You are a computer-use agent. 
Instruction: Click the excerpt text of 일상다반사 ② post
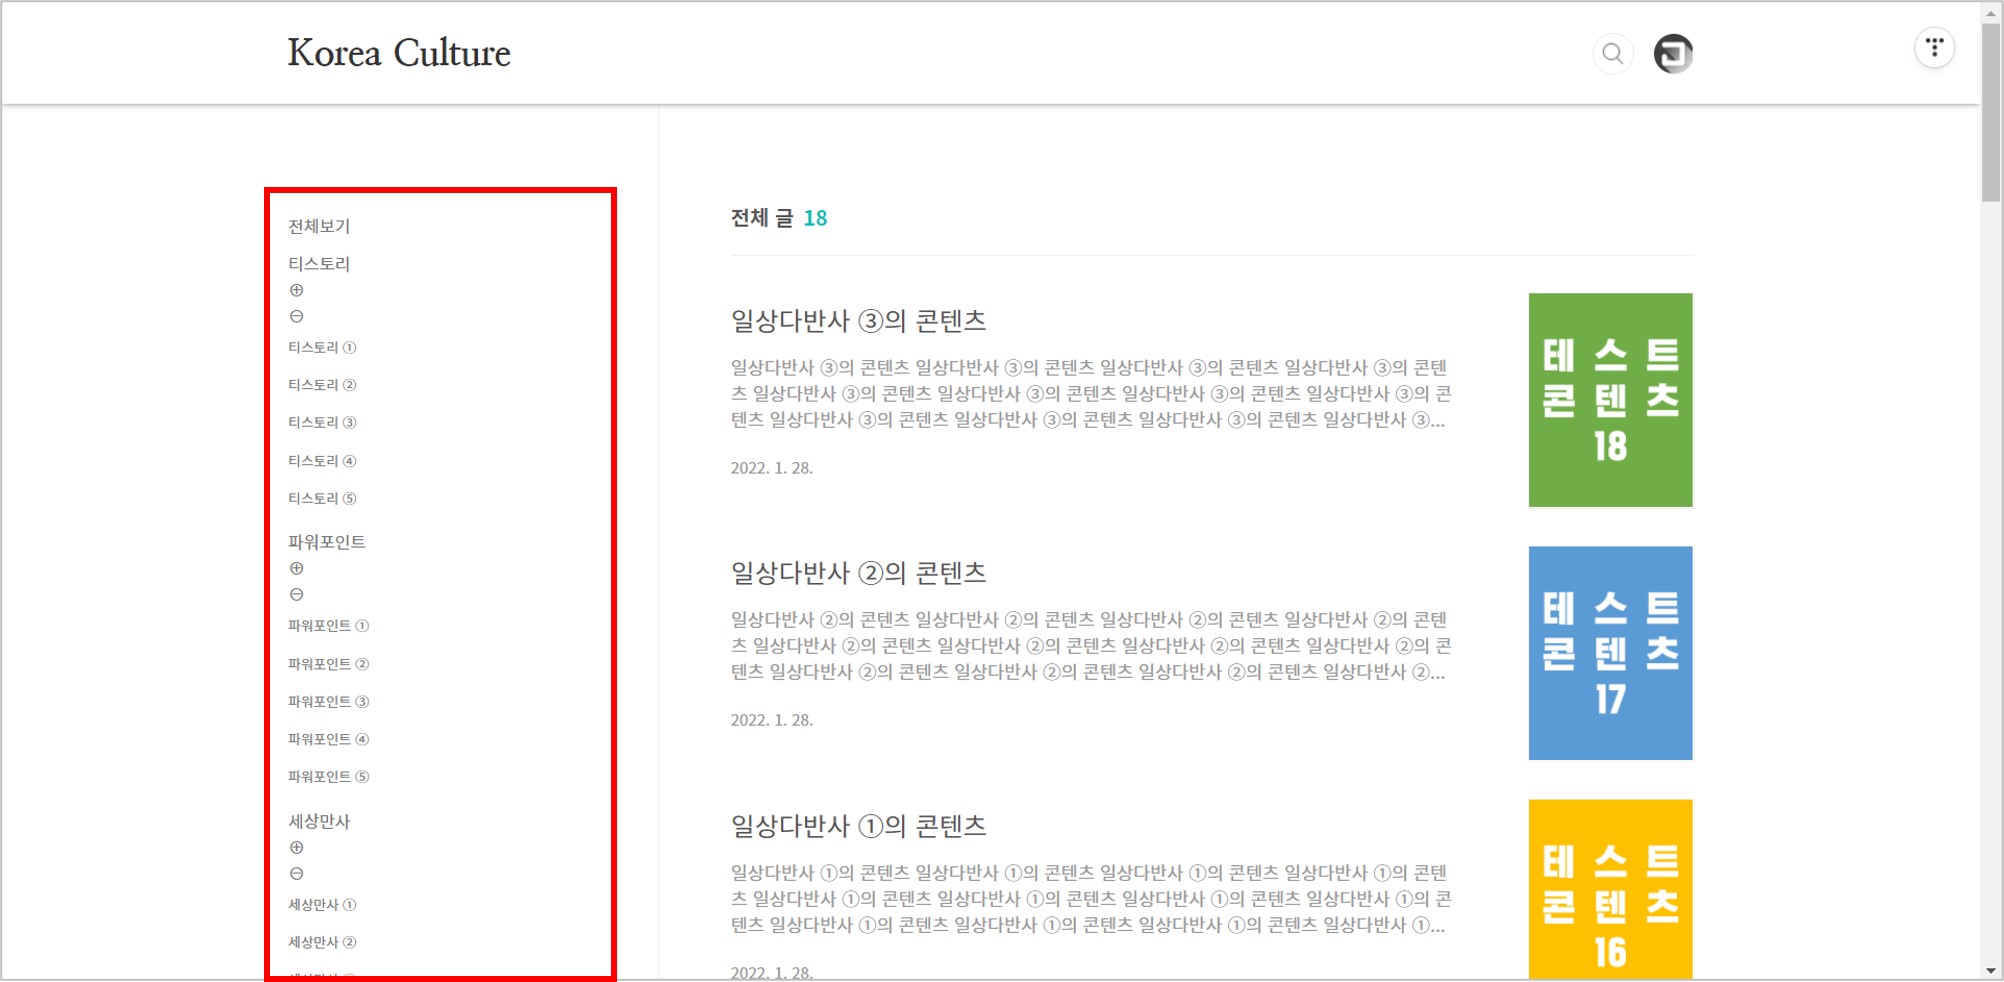1091,646
